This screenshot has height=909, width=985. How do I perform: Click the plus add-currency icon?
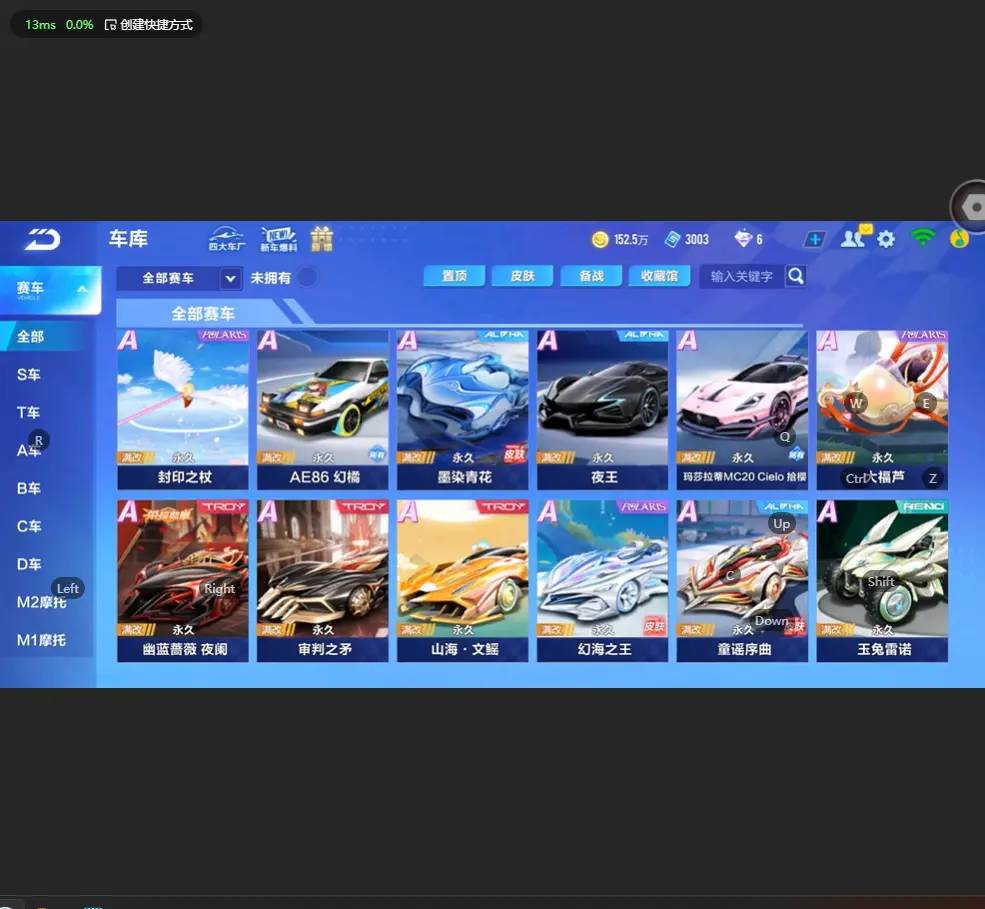click(x=815, y=239)
